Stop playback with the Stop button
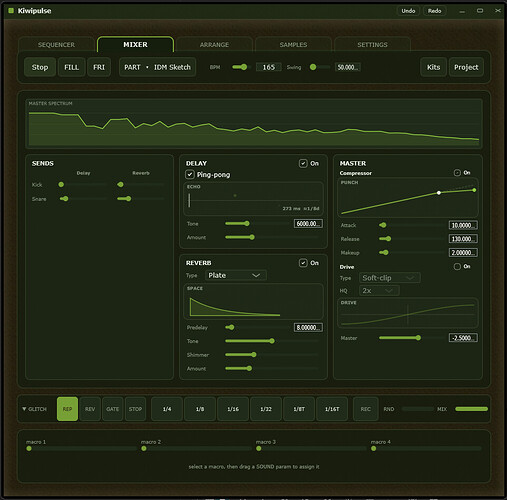507x500 pixels. click(x=40, y=67)
